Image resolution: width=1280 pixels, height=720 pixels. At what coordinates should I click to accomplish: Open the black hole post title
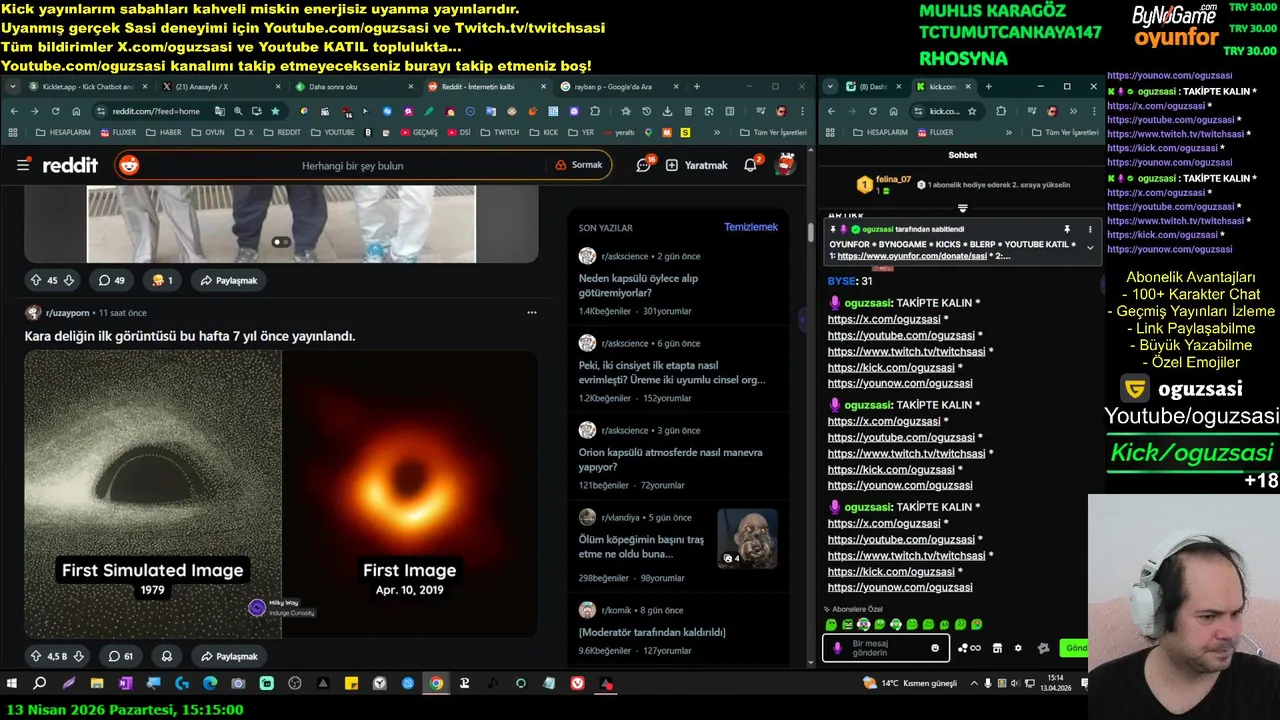point(190,336)
